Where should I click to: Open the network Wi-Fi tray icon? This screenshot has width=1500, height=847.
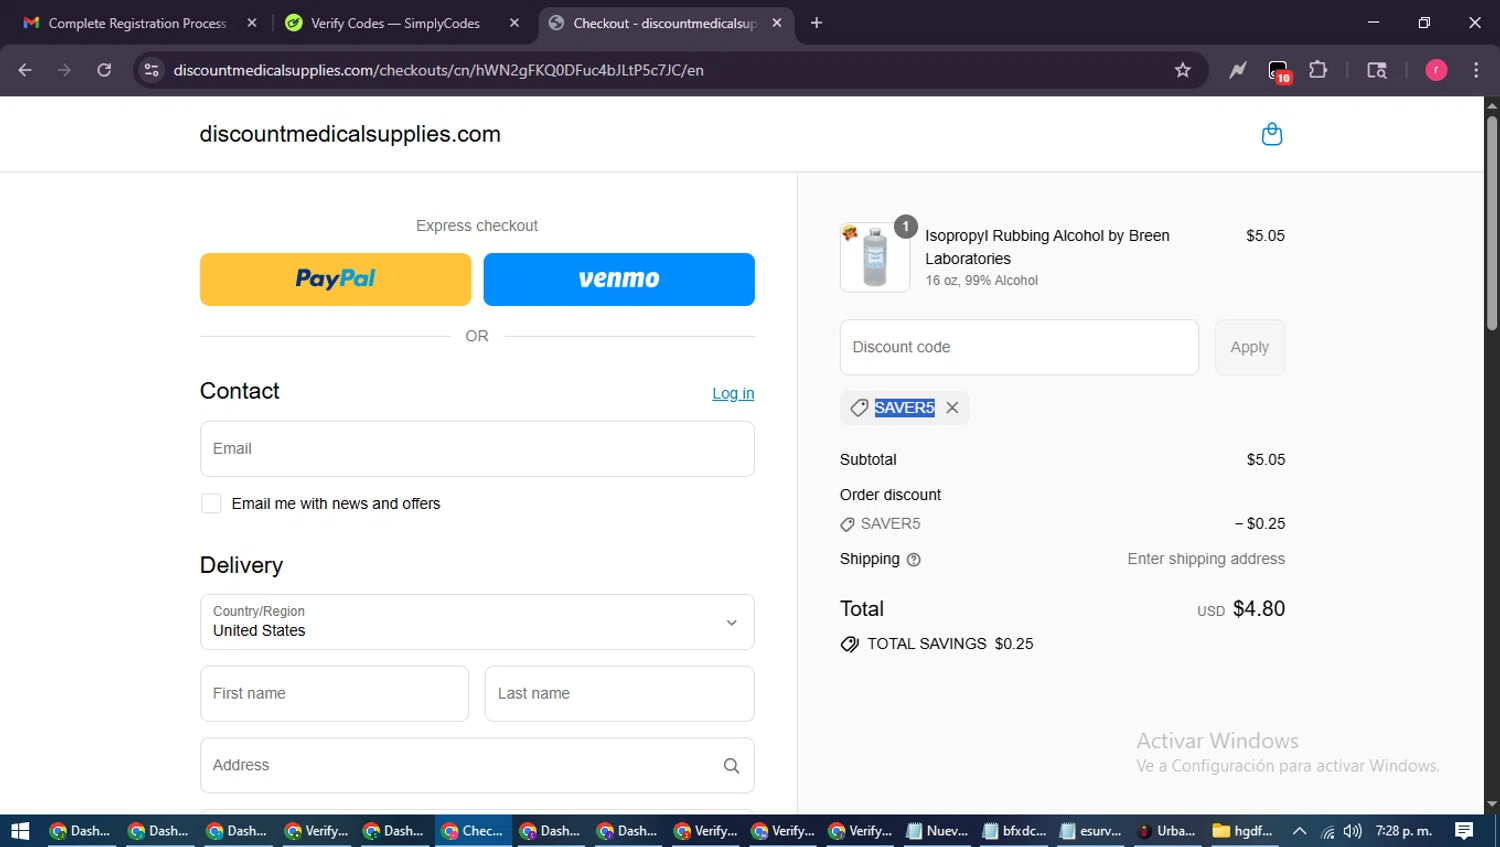tap(1328, 831)
